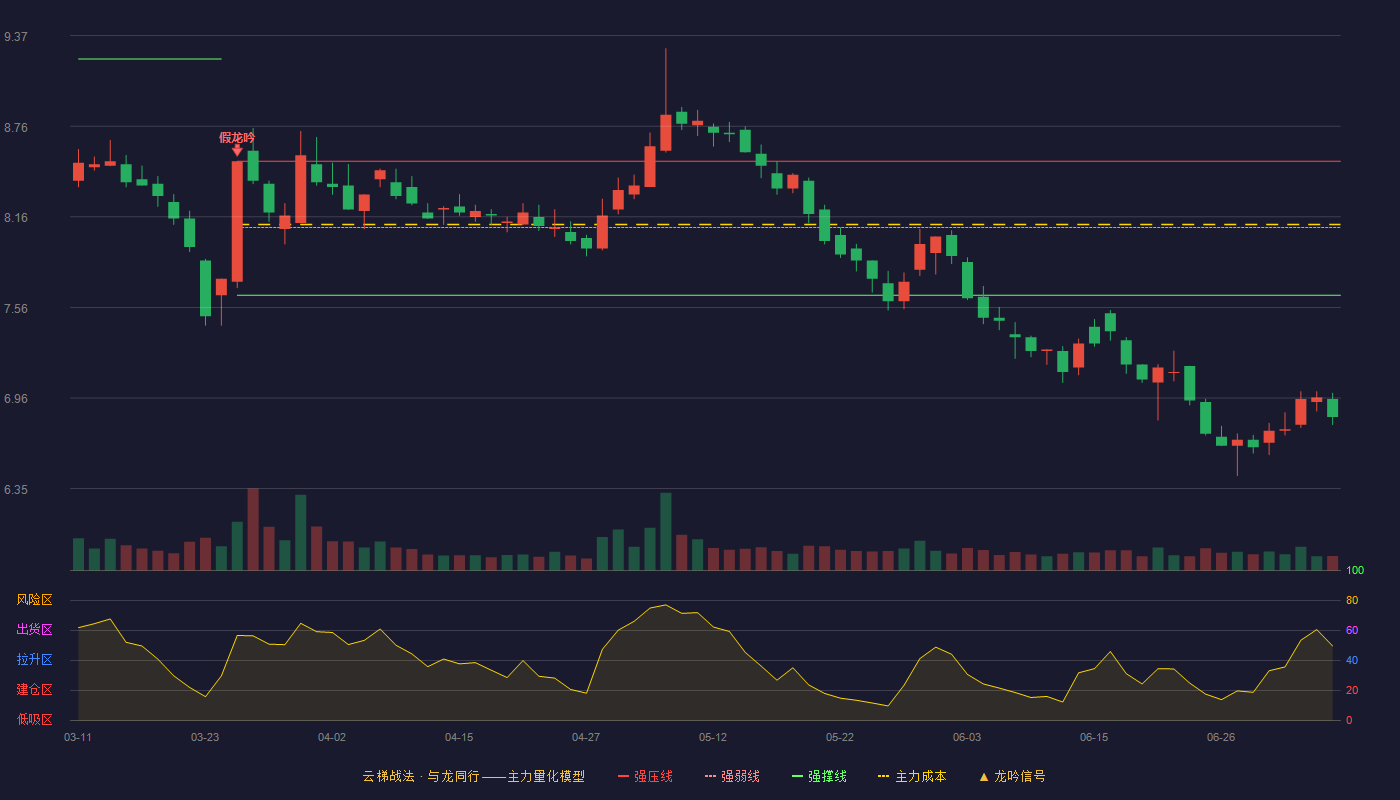Image resolution: width=1400 pixels, height=800 pixels.
Task: Click the 05-12 date axis label
Action: click(713, 737)
